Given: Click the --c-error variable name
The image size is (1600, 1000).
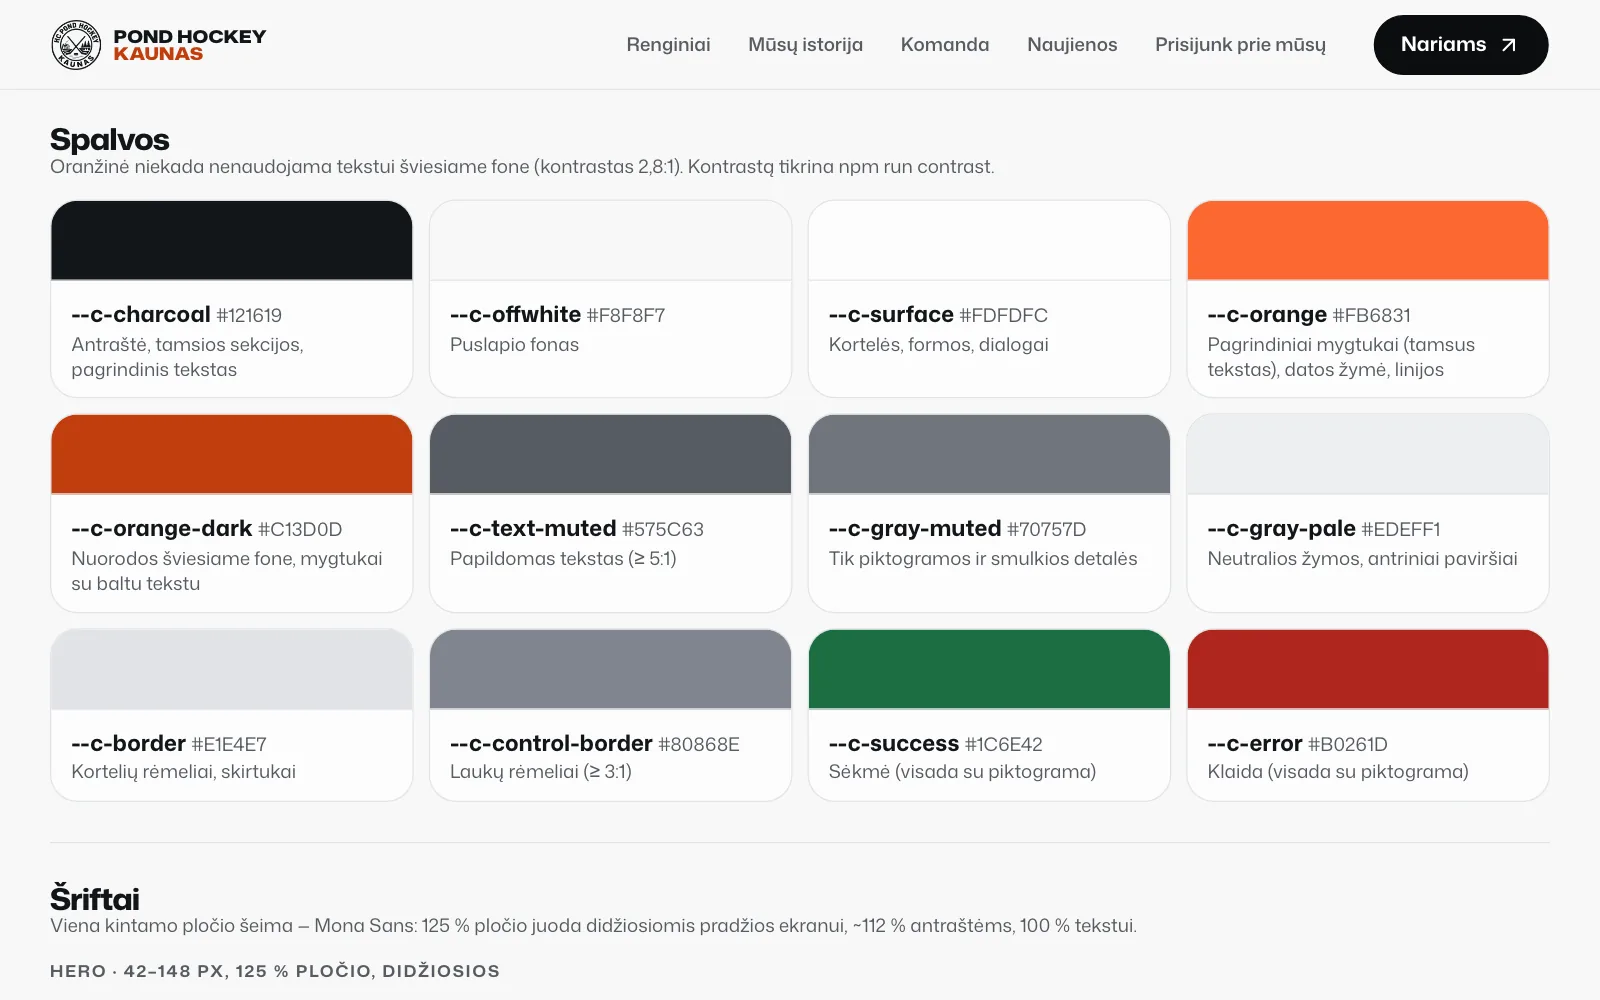Looking at the screenshot, I should (x=1255, y=744).
